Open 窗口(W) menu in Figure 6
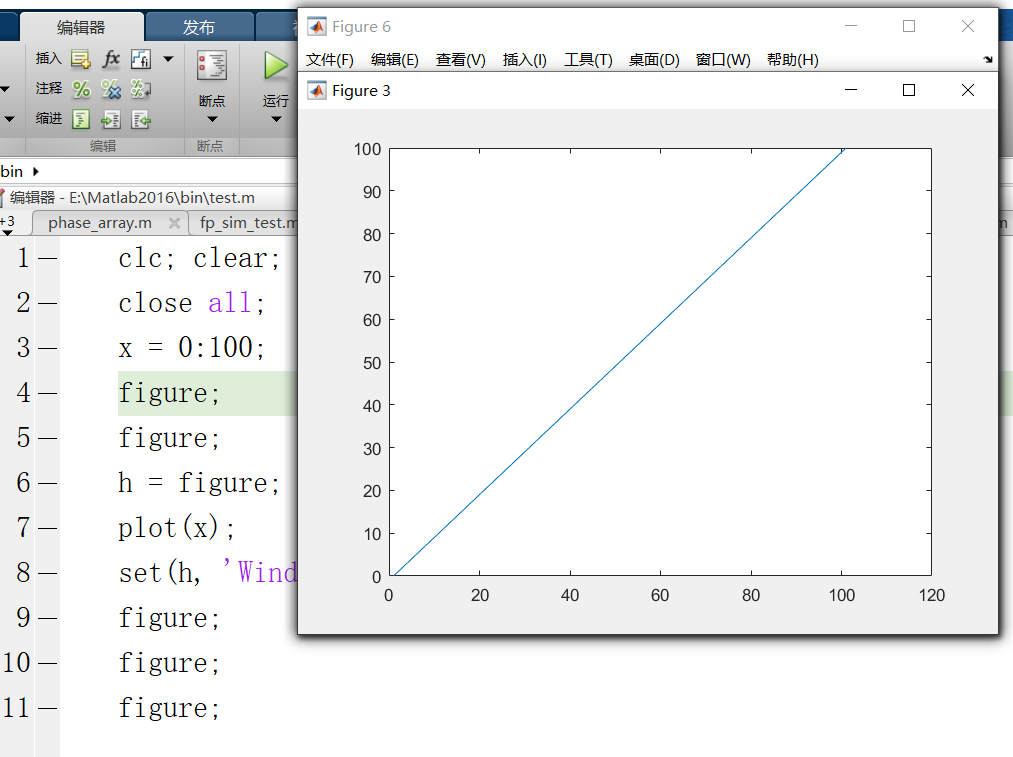The height and width of the screenshot is (757, 1013). [723, 60]
